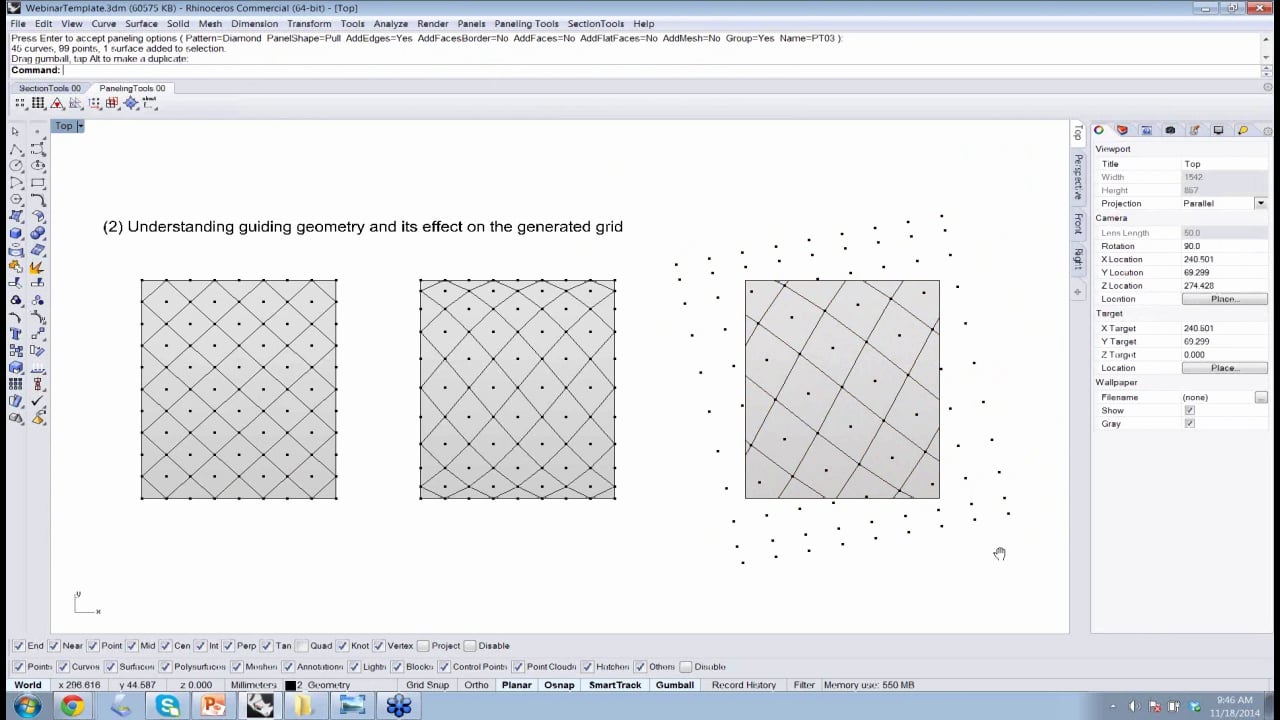Click the Millimeters units in status bar
Image resolution: width=1280 pixels, height=720 pixels.
[x=254, y=685]
